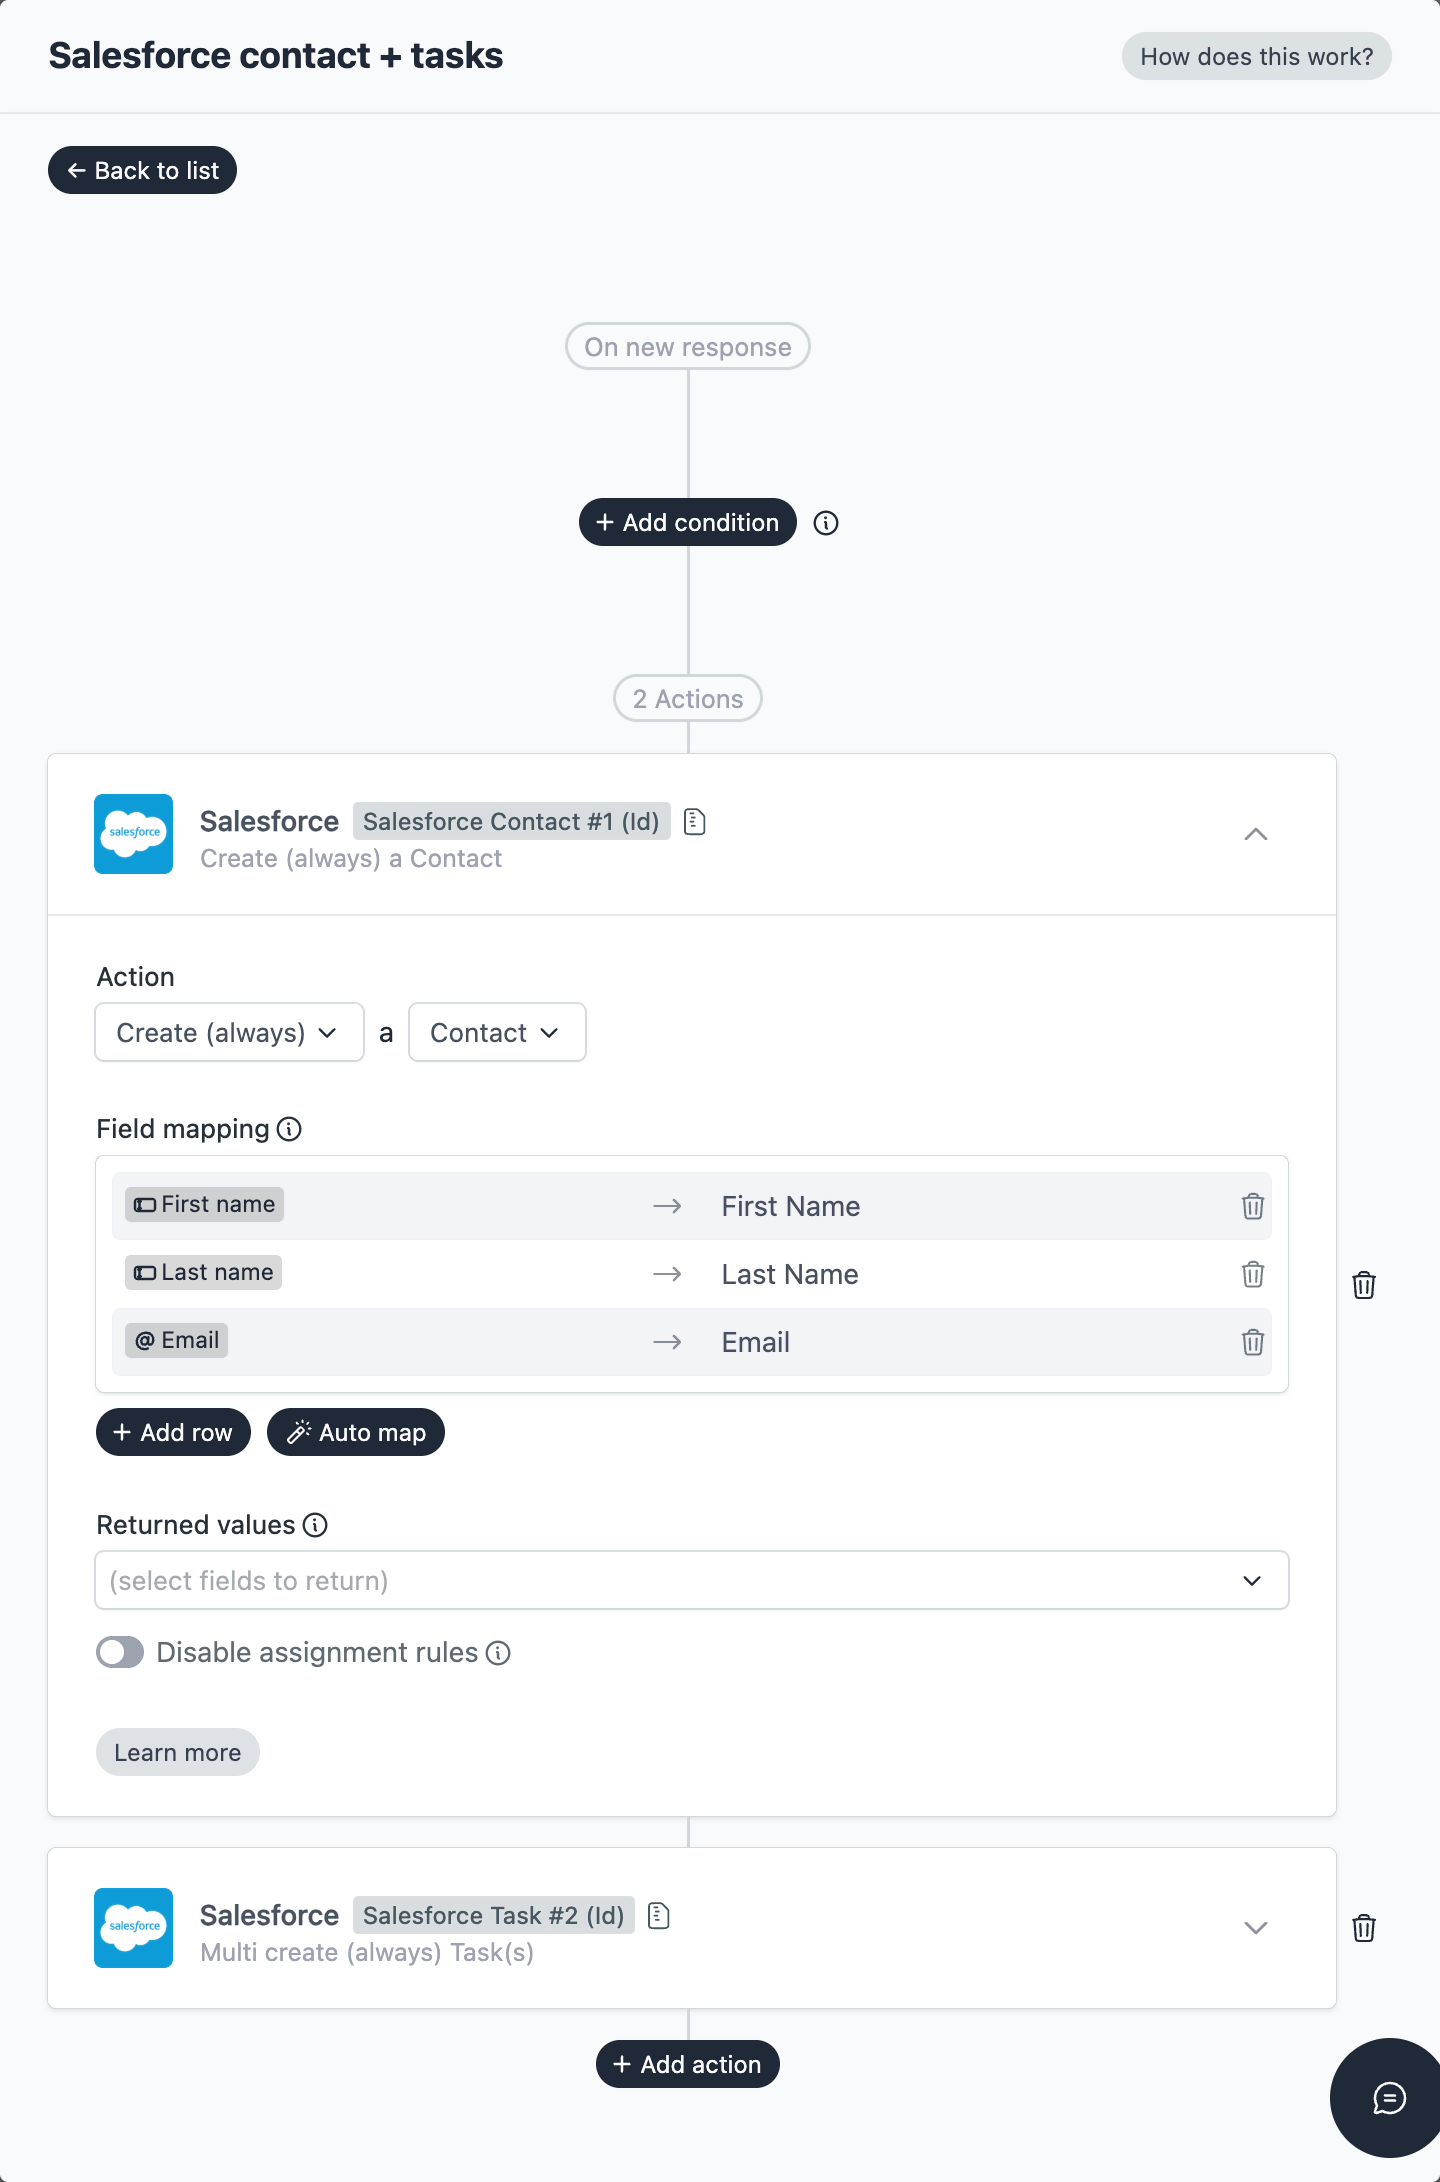Click the Multi create (always) Task(s) subtitle
This screenshot has height=2182, width=1440.
click(x=367, y=1952)
